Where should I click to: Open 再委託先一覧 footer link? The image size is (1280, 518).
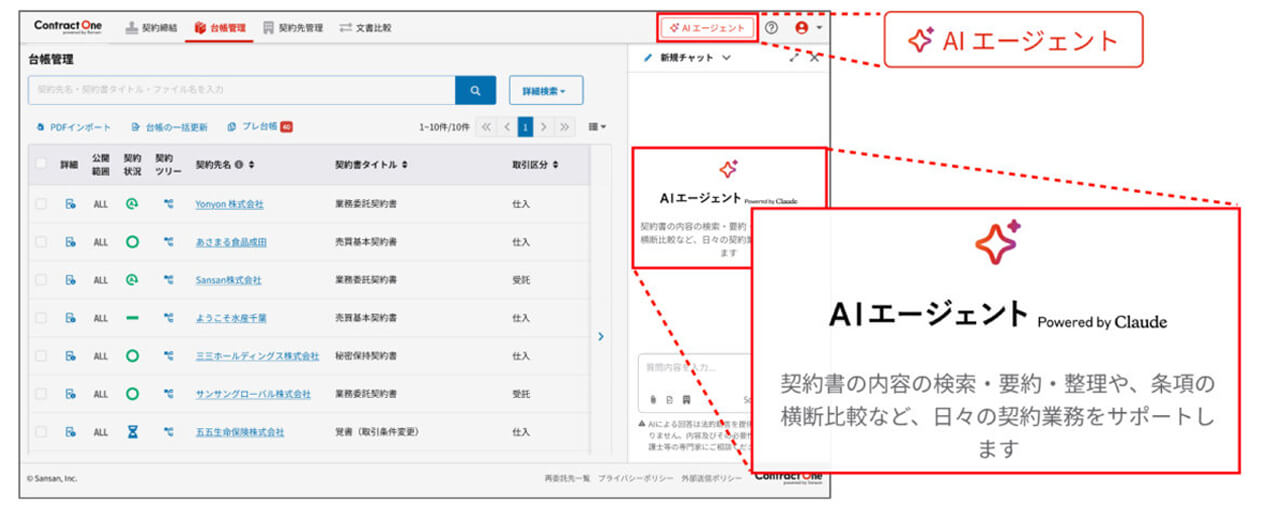point(567,479)
